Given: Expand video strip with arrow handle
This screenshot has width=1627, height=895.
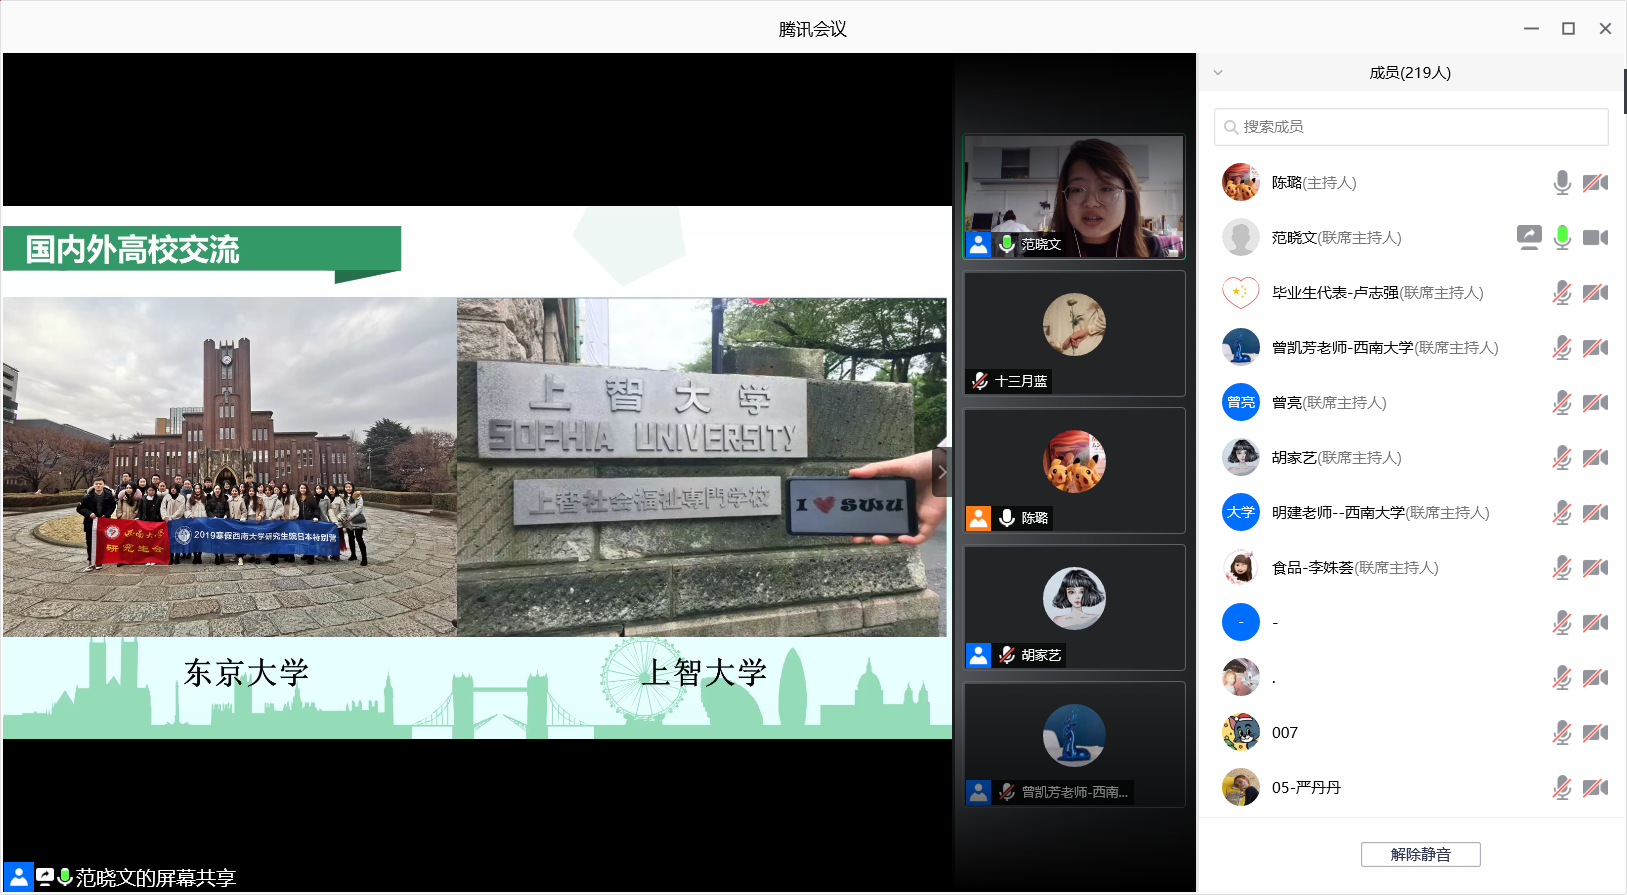Looking at the screenshot, I should coord(941,472).
